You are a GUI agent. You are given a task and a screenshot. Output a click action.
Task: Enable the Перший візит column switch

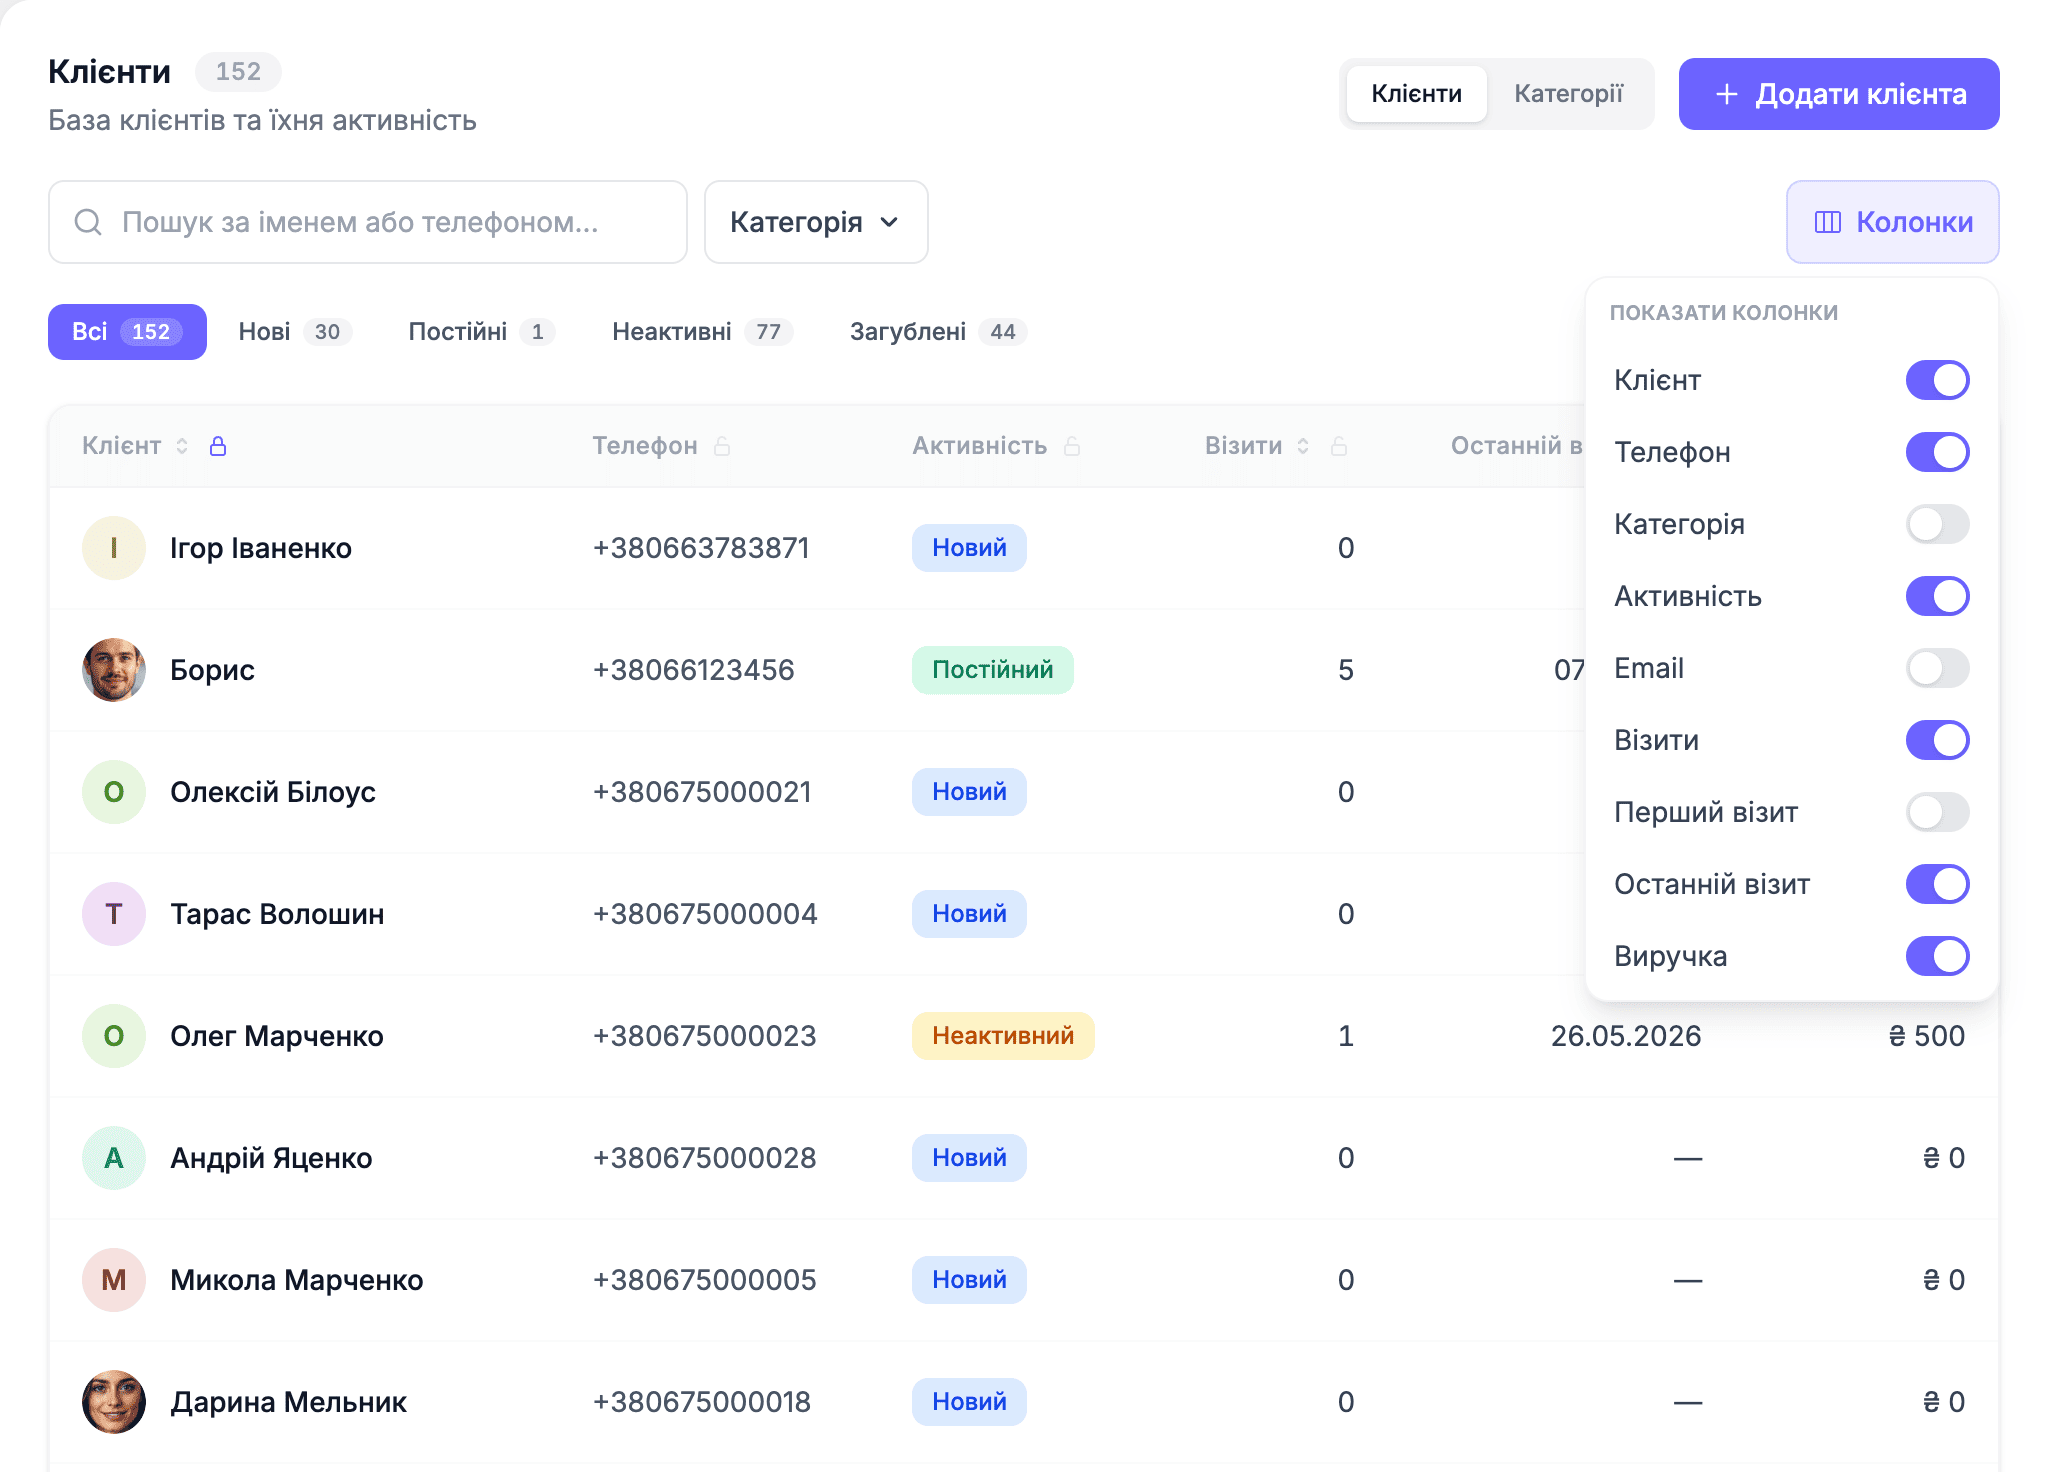pos(1937,812)
